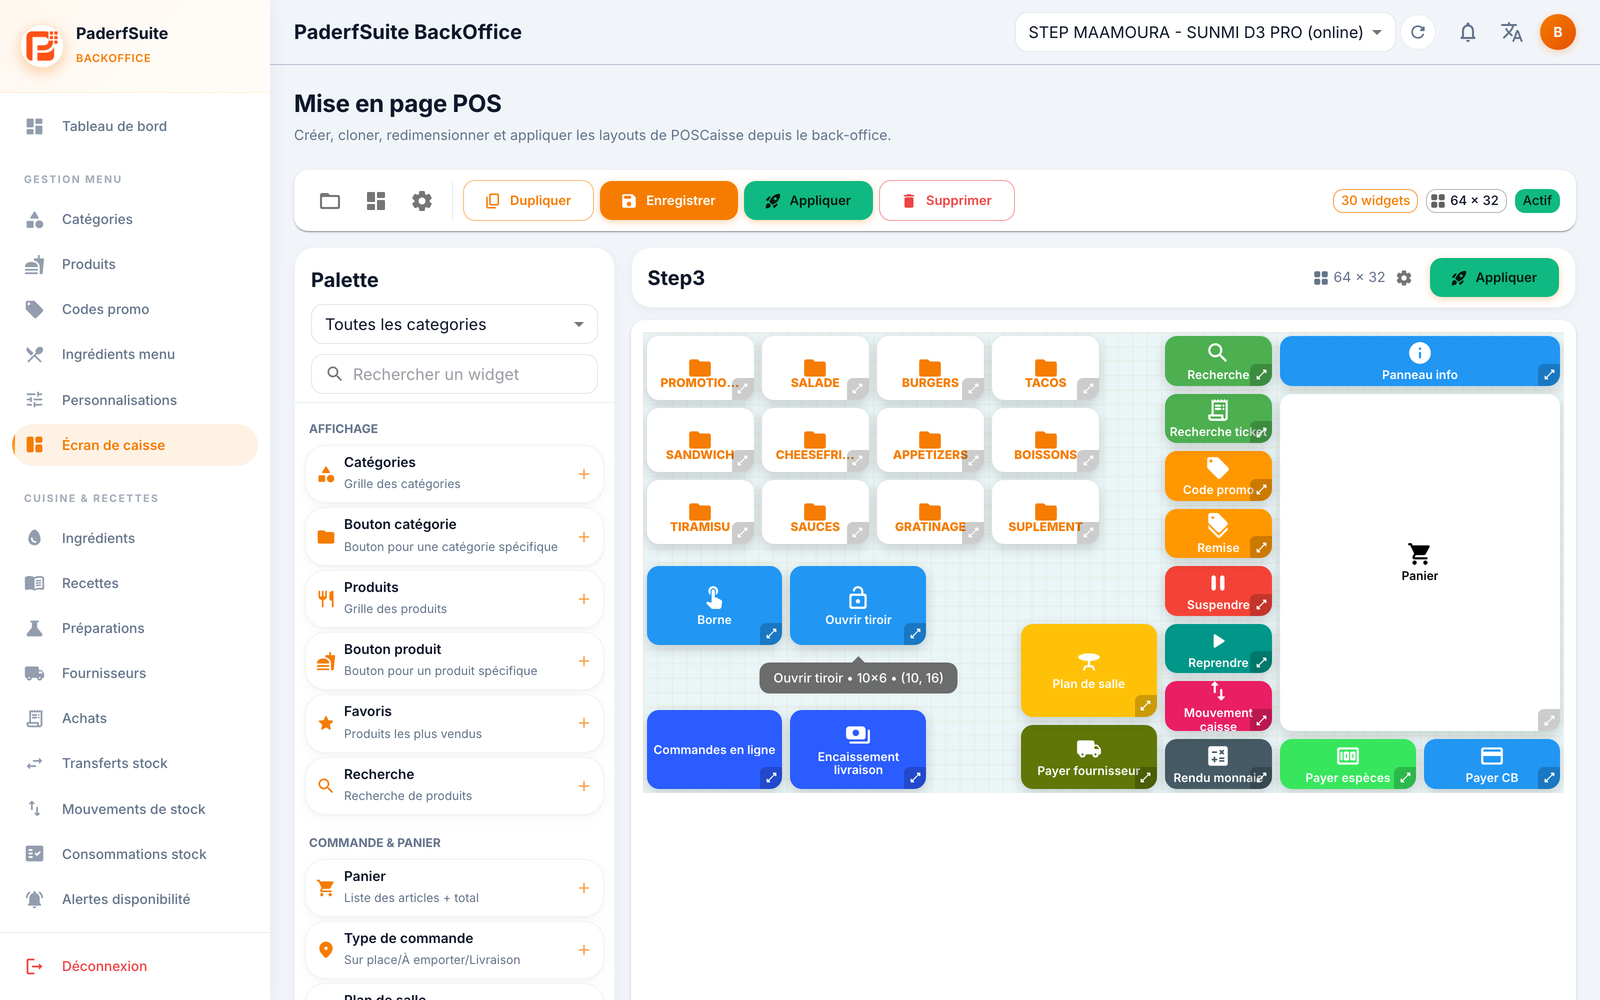Click resize handle on Ouvrir tiroir widget

click(x=915, y=633)
